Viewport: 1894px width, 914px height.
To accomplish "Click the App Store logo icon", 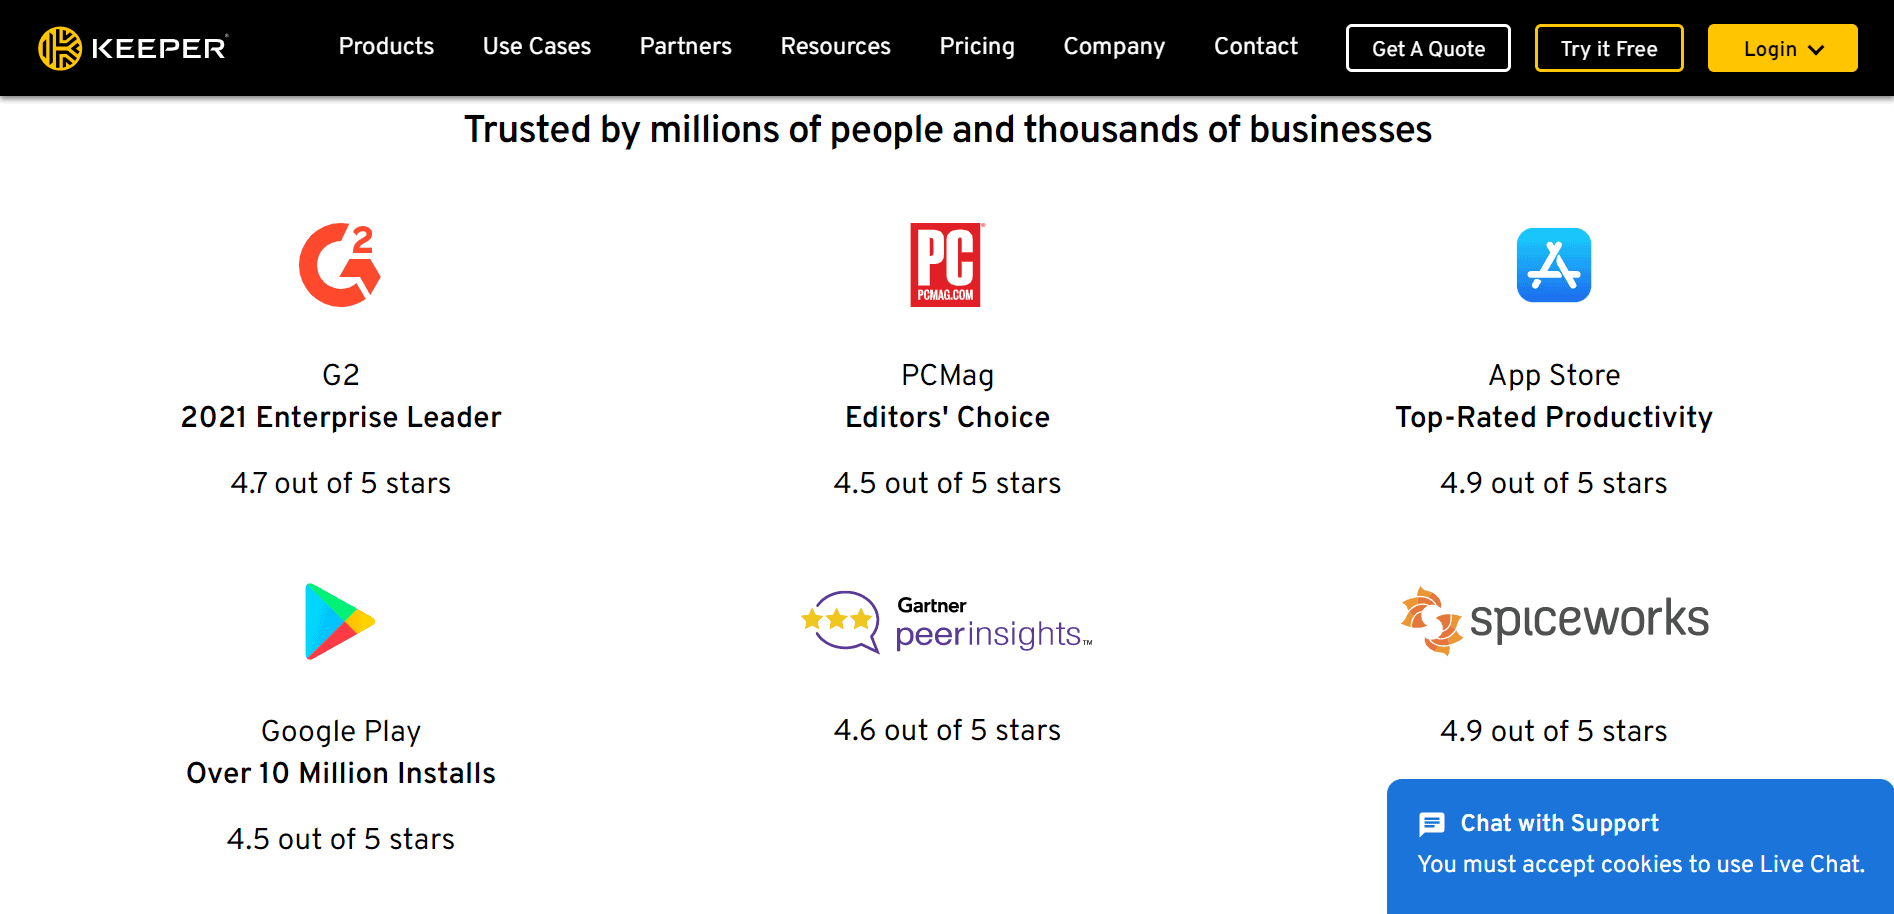I will pos(1553,265).
